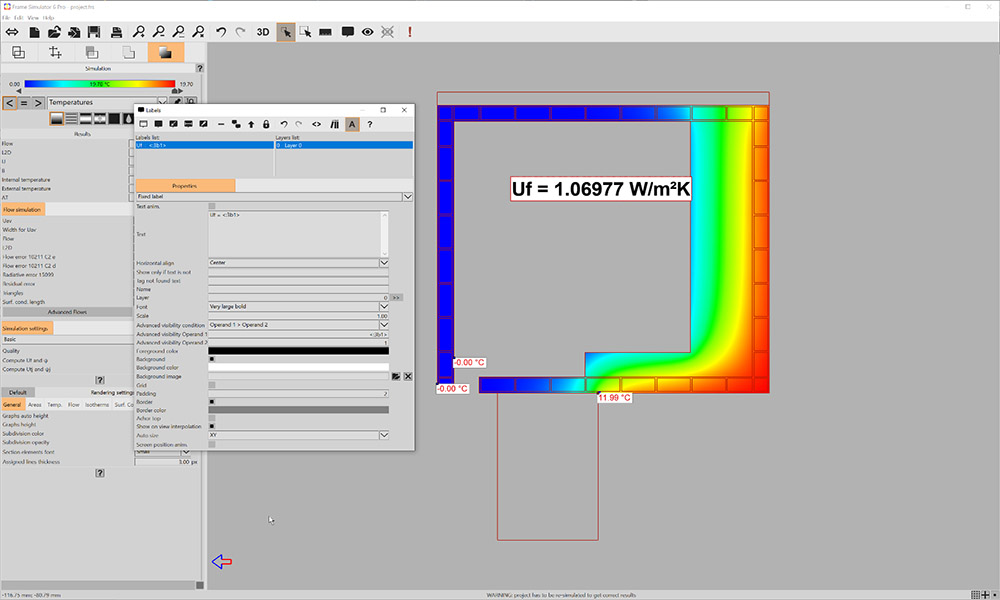The width and height of the screenshot is (1000, 600).
Task: Click the black Foreground color swatch
Action: click(x=298, y=351)
